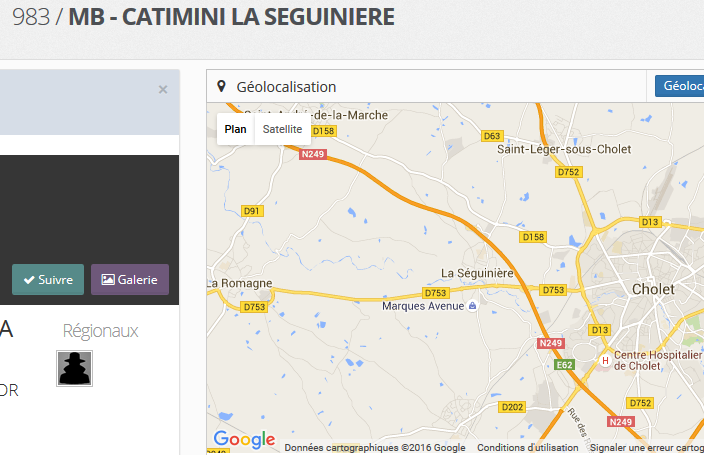This screenshot has height=455, width=704.
Task: Click the D91 road shield
Action: click(252, 210)
